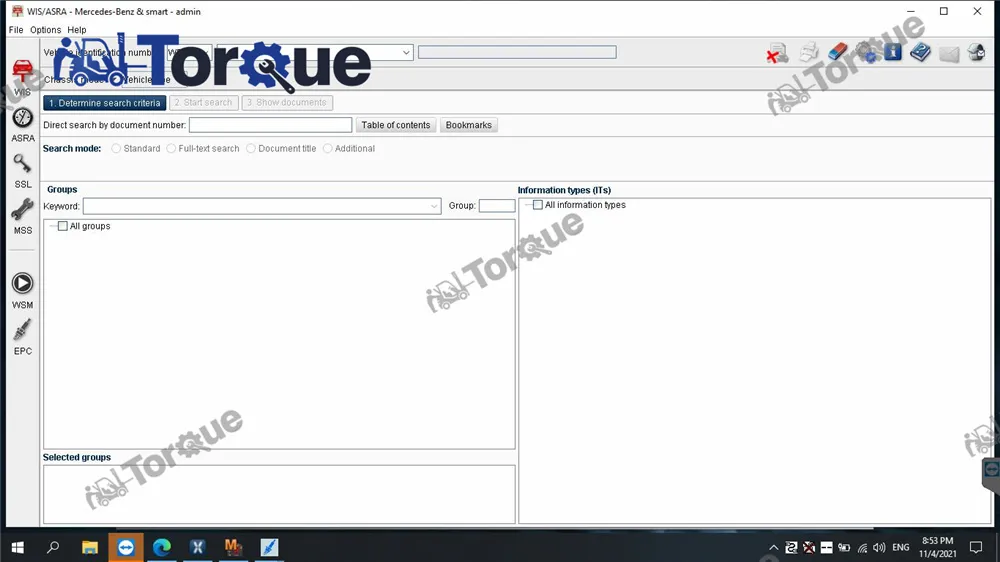Show hidden system tray icons

click(774, 547)
